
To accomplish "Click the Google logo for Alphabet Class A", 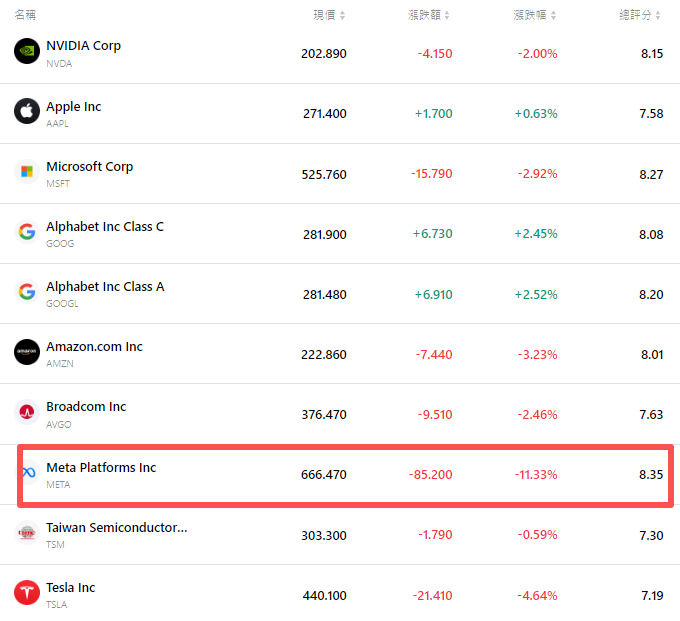I will [x=27, y=292].
